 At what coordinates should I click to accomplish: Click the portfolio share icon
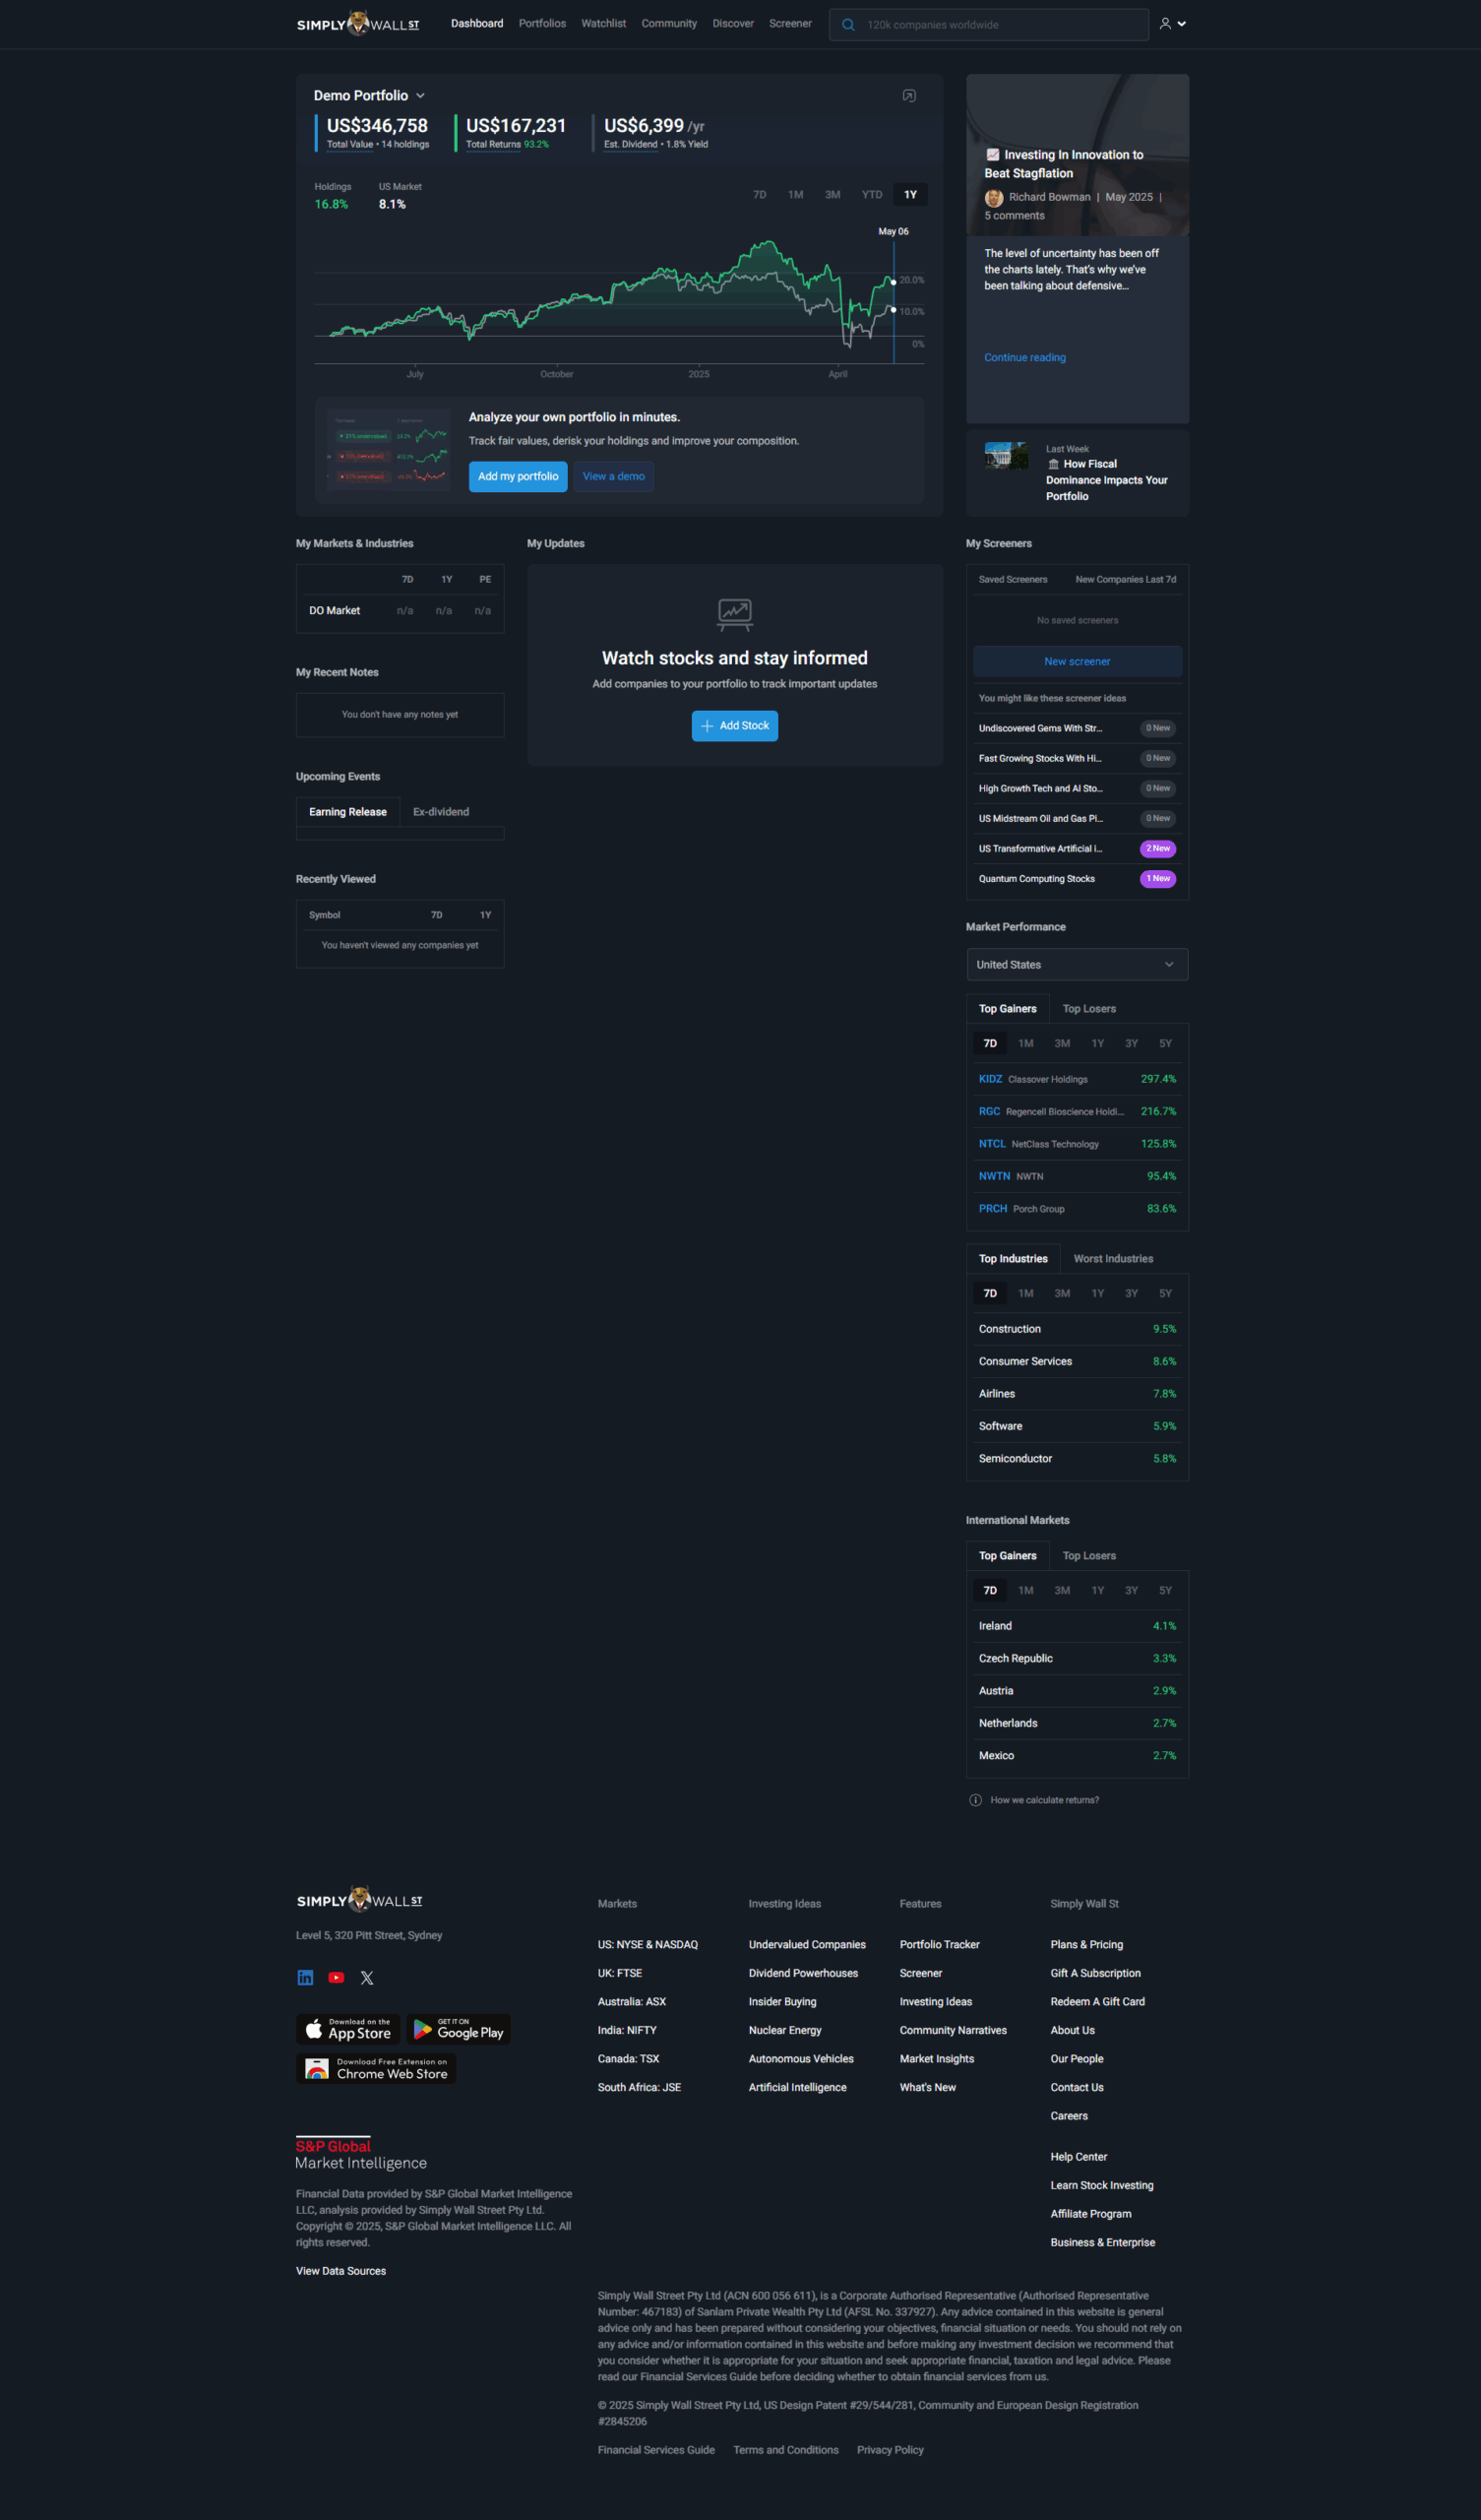pyautogui.click(x=909, y=96)
